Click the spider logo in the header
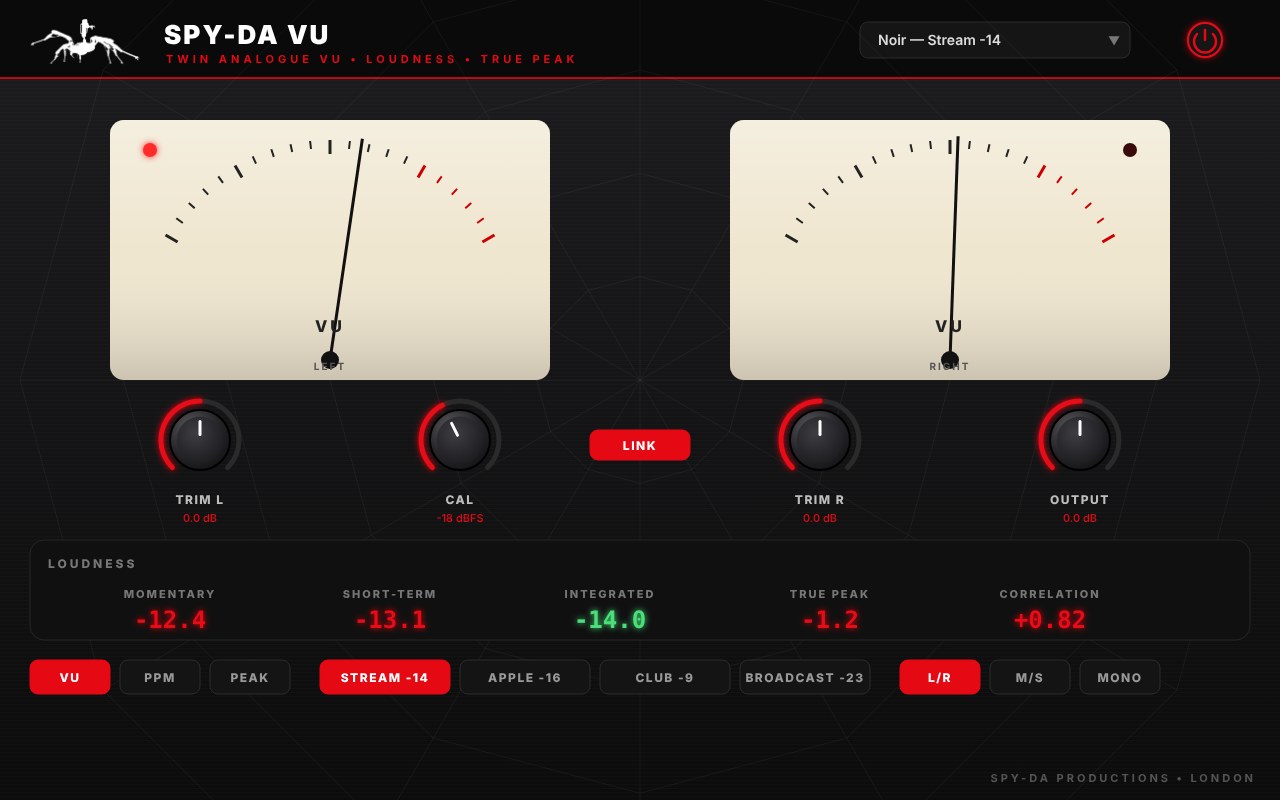 tap(84, 42)
